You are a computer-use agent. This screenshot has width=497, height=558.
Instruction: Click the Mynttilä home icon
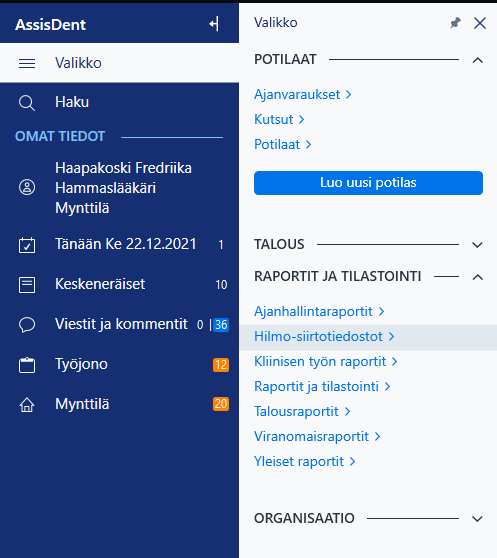coord(27,405)
